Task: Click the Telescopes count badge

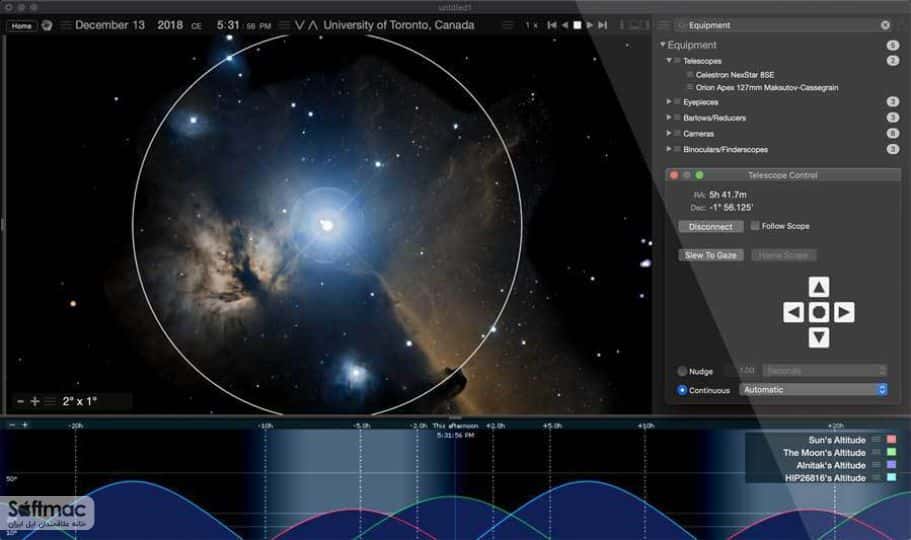Action: (893, 60)
